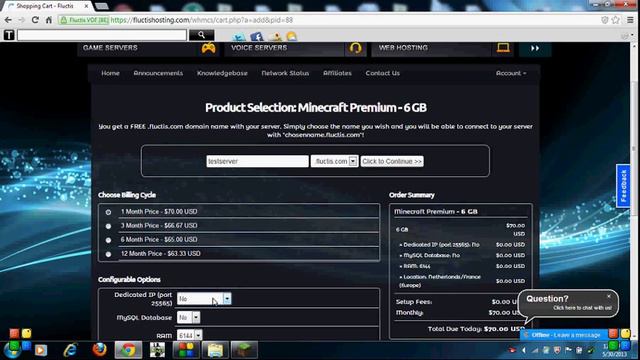Image resolution: width=640 pixels, height=360 pixels.
Task: Close the Question chat bubble
Action: coord(609,296)
